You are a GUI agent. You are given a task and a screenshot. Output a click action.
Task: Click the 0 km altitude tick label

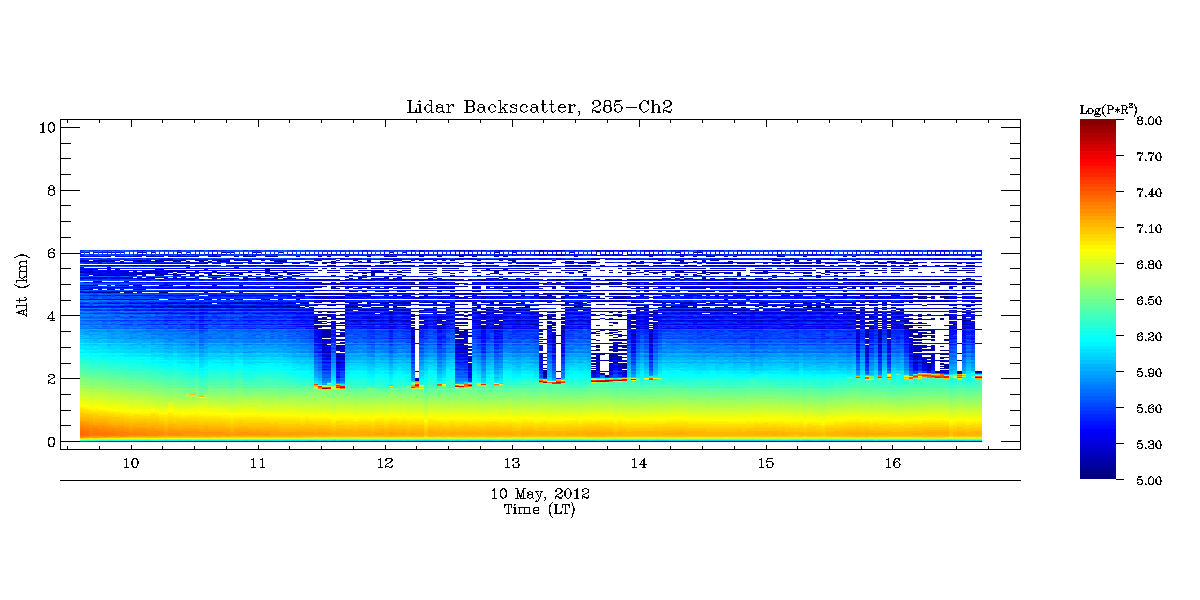(x=48, y=442)
